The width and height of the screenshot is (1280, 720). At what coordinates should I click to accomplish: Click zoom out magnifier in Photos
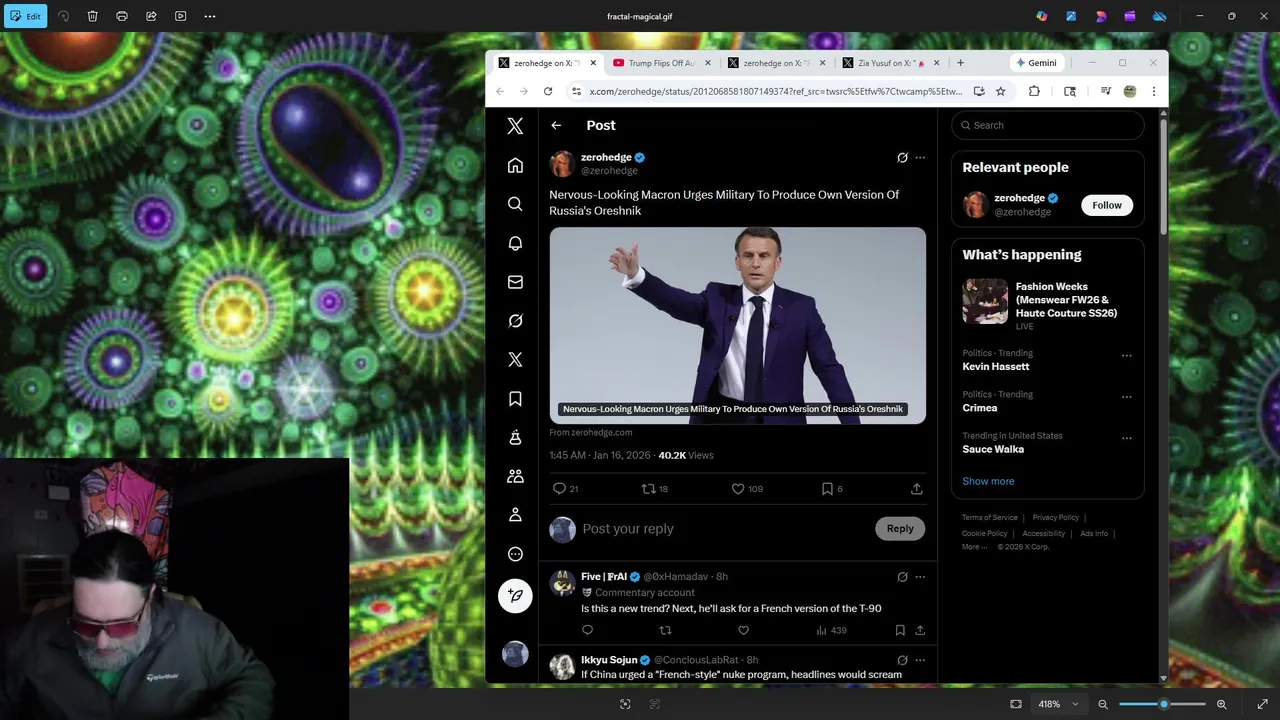pos(1103,704)
